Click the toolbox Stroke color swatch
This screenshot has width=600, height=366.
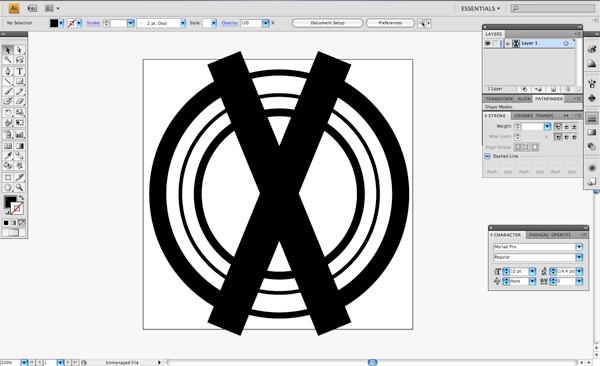(x=17, y=208)
